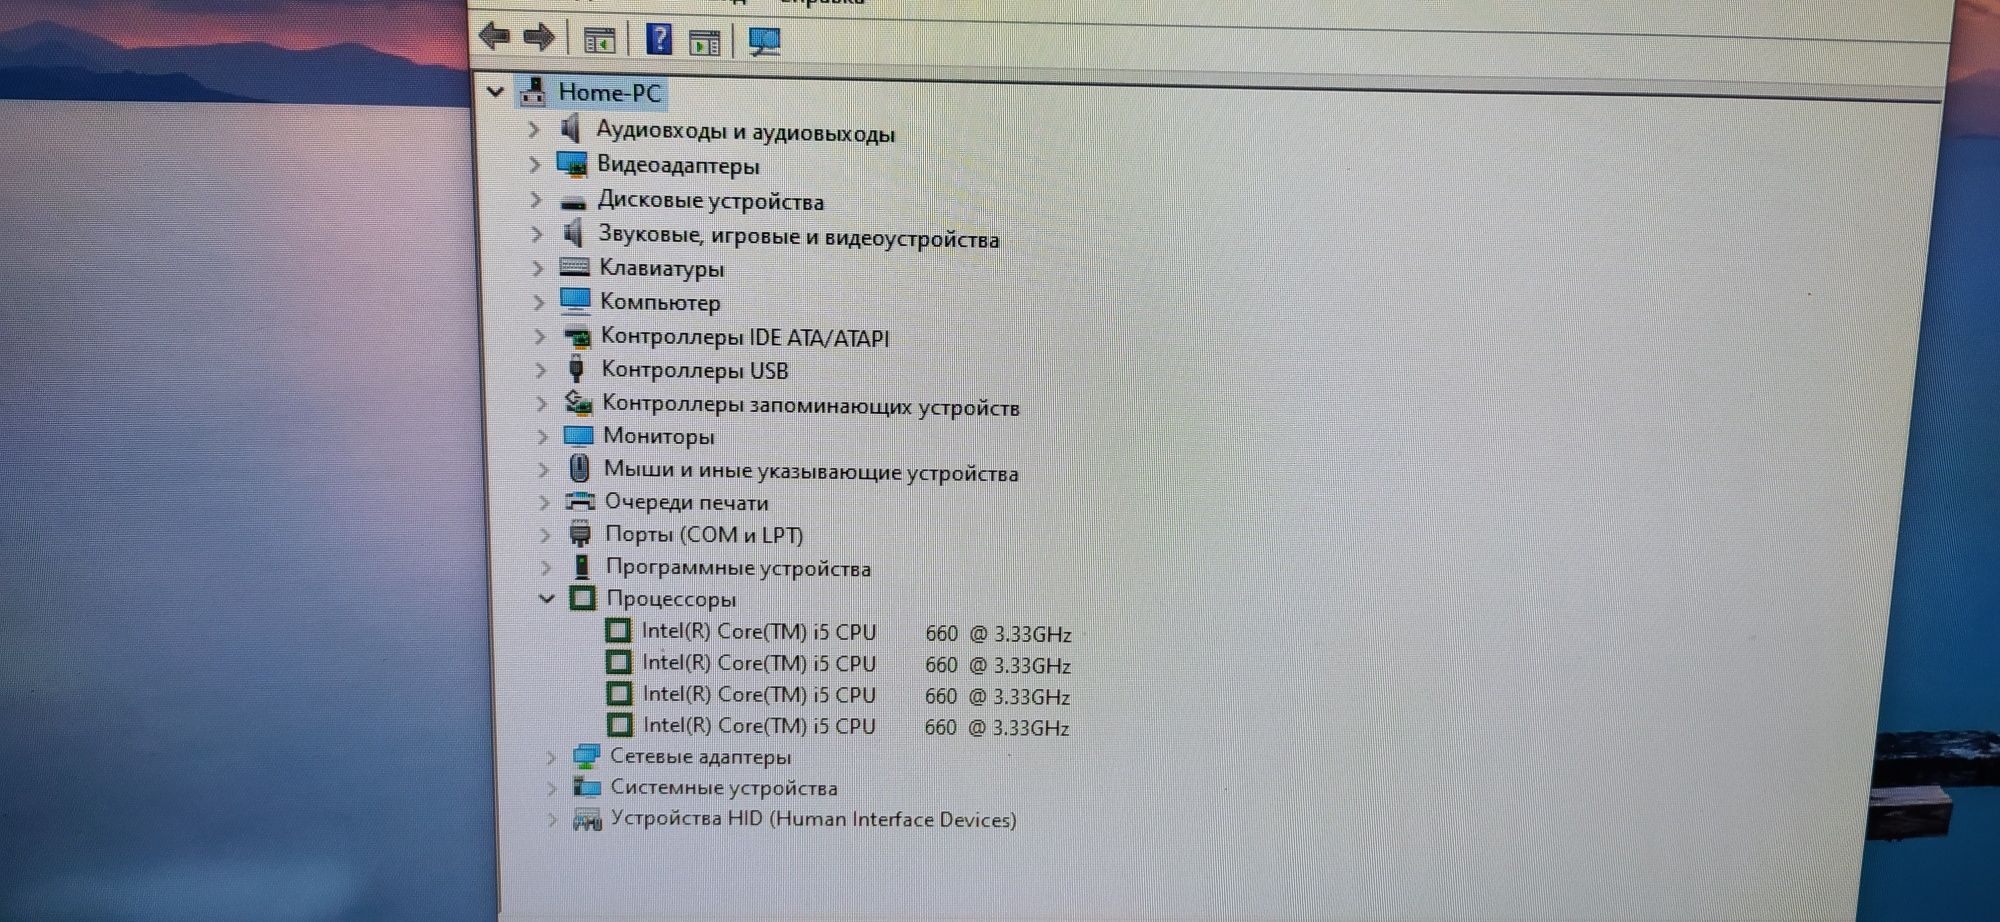This screenshot has width=2000, height=922.
Task: Click the Программные устройства icon
Action: click(x=581, y=566)
